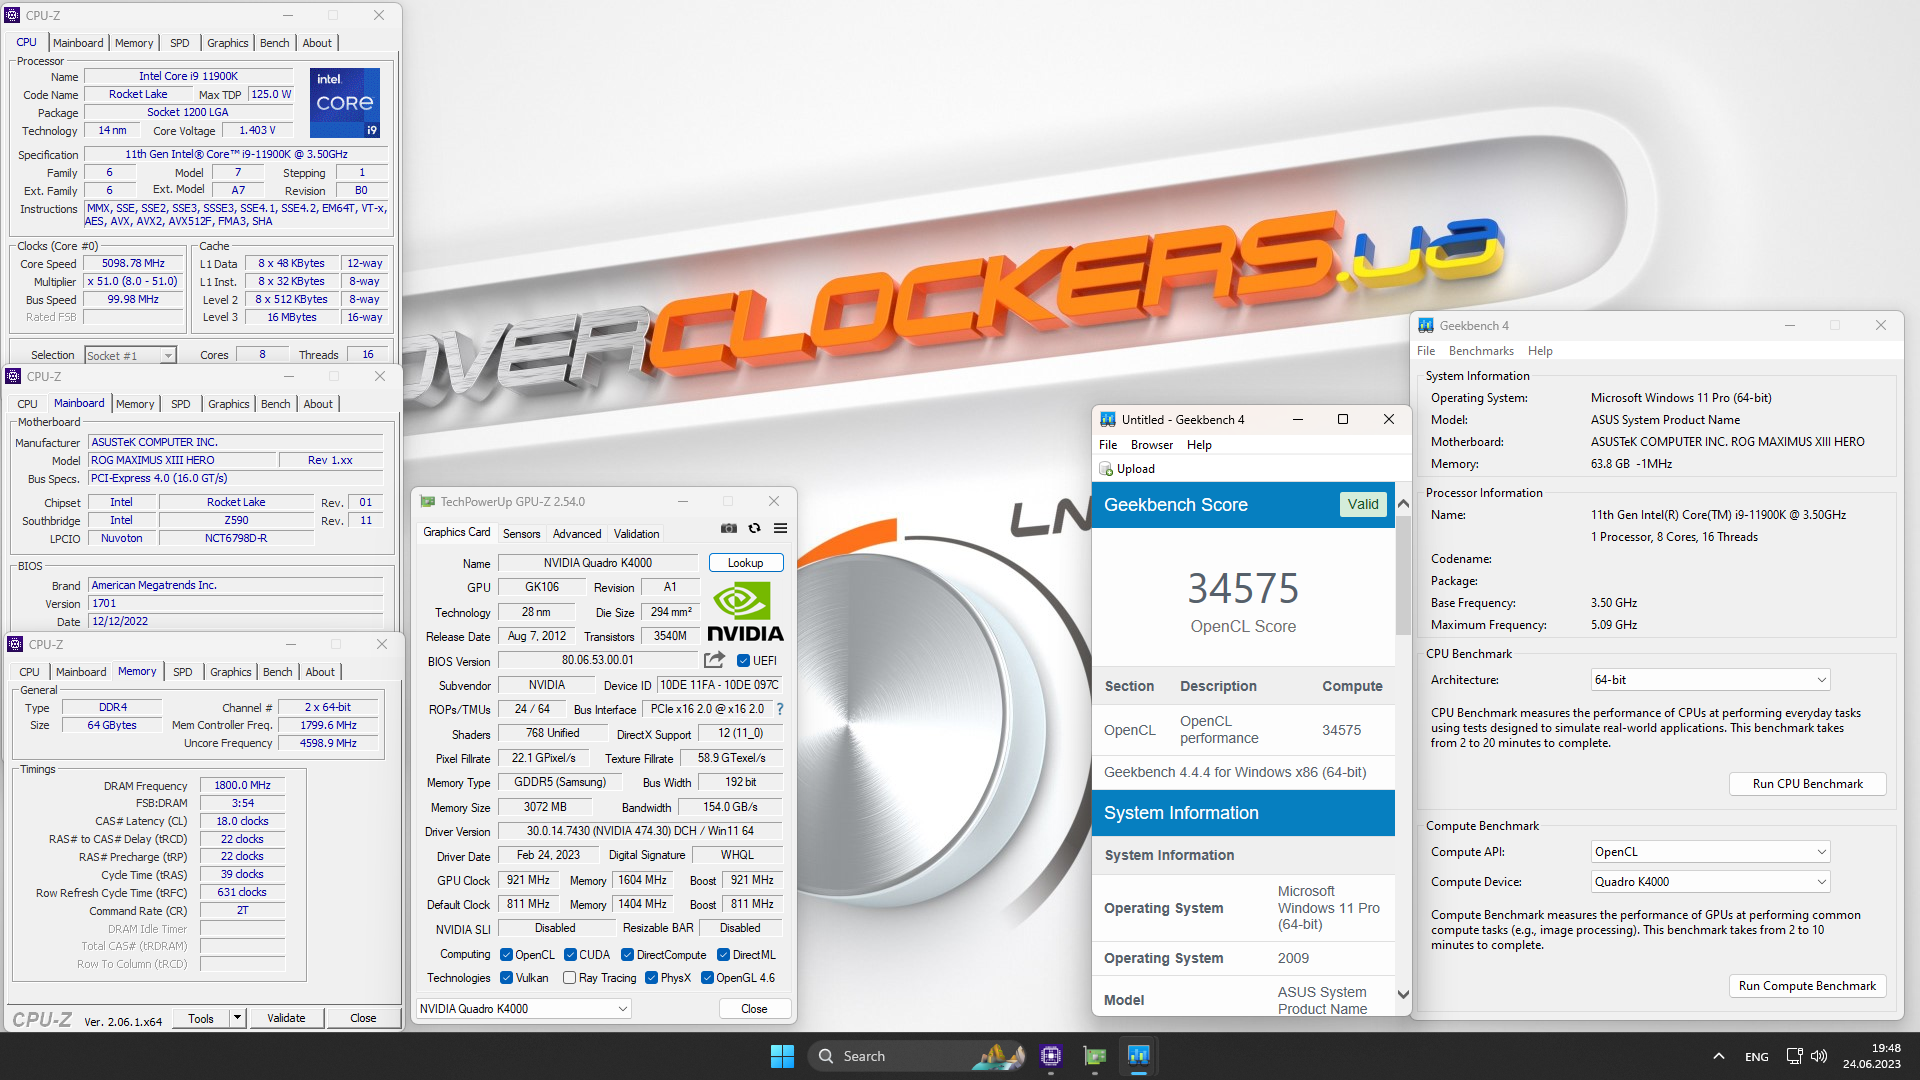This screenshot has height=1080, width=1920.
Task: Switch to the Advanced tab in GPU-Z
Action: tap(577, 534)
